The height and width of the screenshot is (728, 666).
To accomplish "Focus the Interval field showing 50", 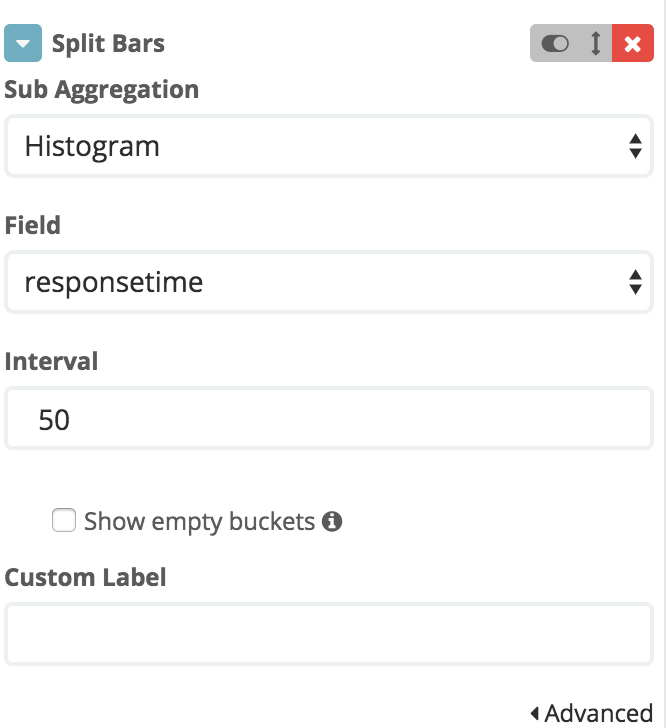I will coord(329,418).
